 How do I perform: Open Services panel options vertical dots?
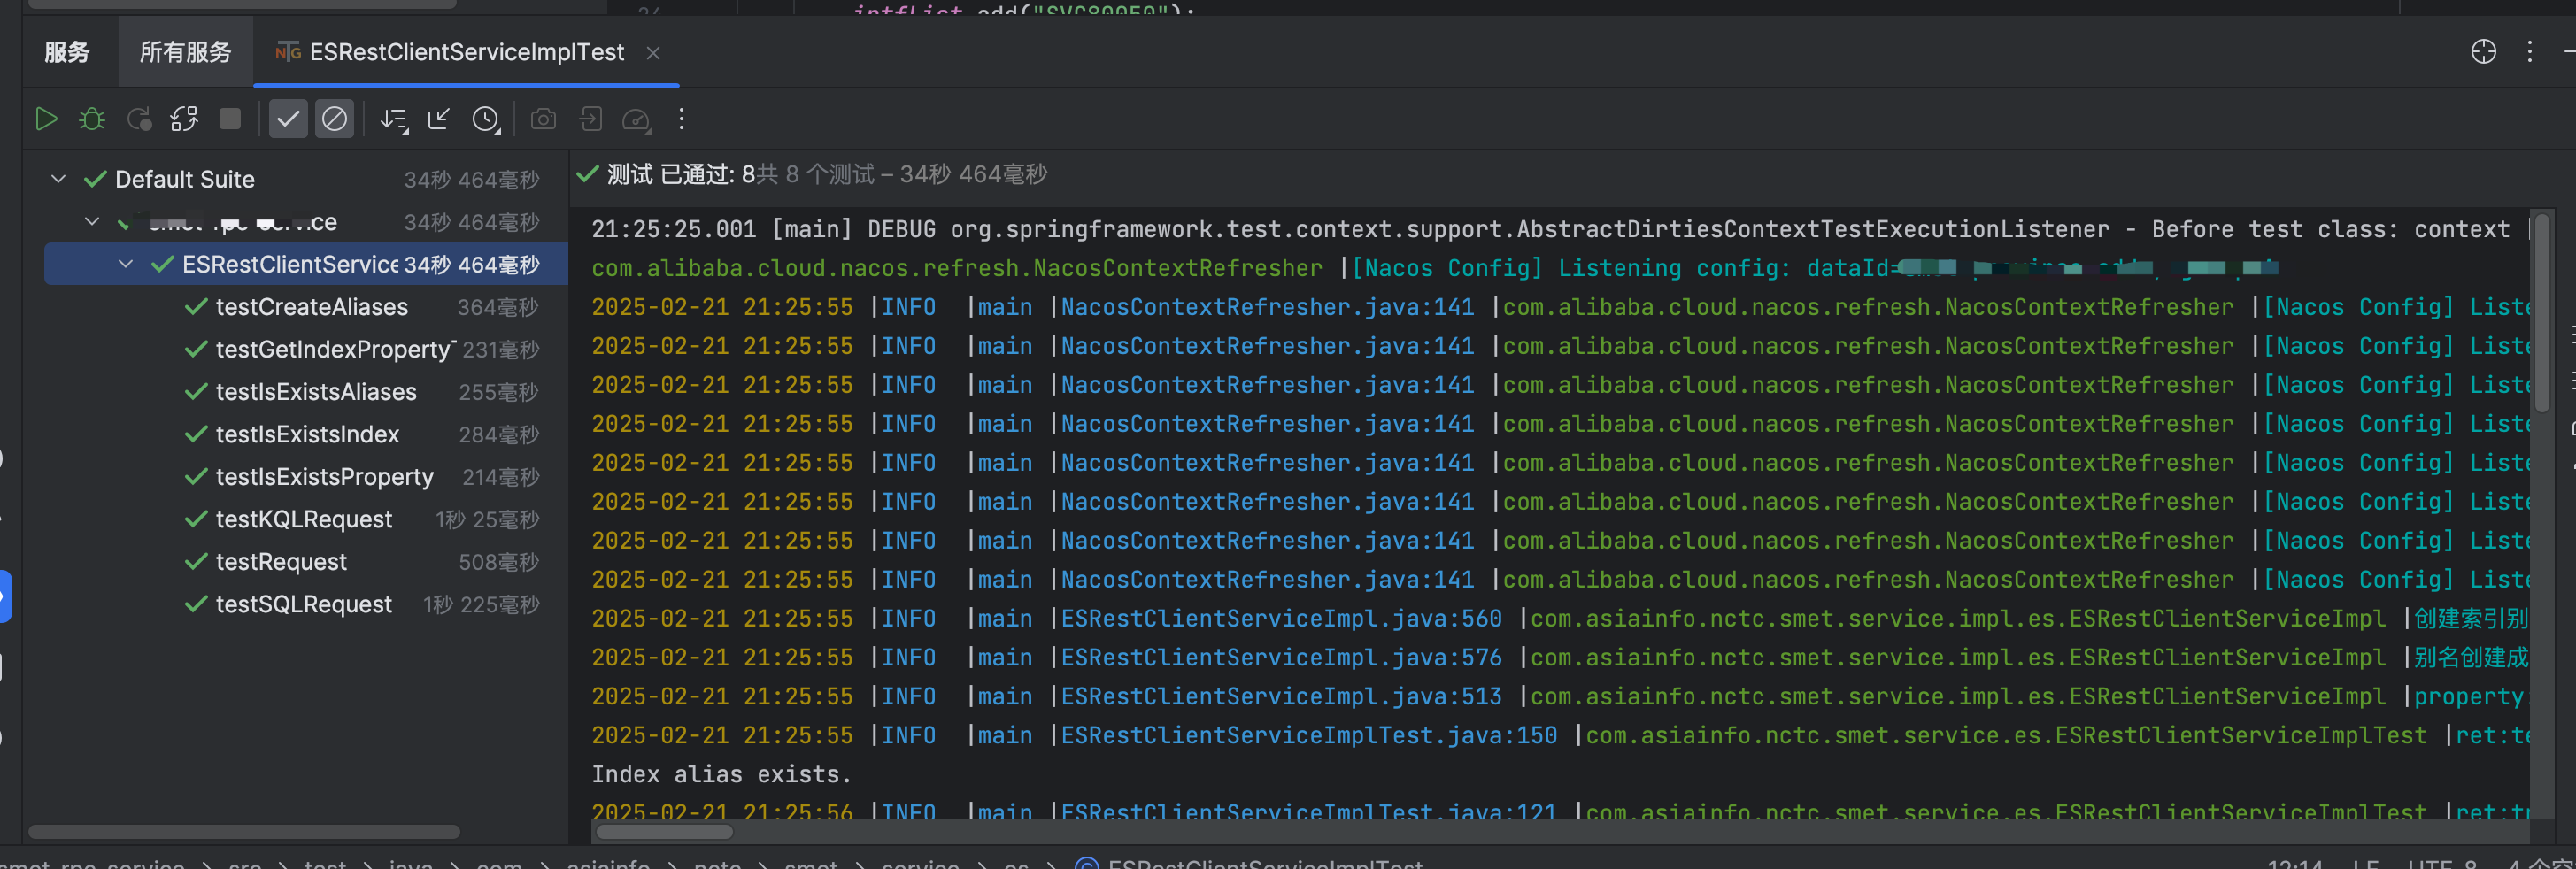click(2530, 52)
